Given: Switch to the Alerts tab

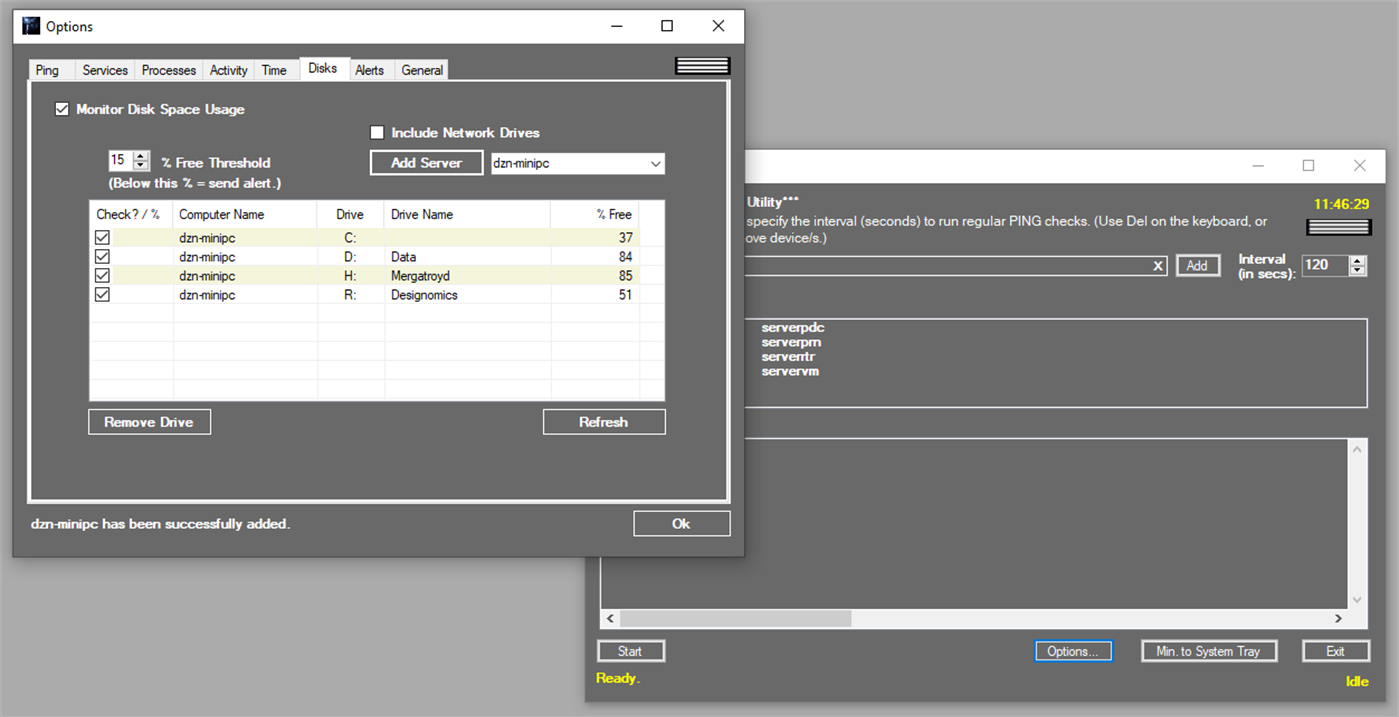Looking at the screenshot, I should point(370,70).
